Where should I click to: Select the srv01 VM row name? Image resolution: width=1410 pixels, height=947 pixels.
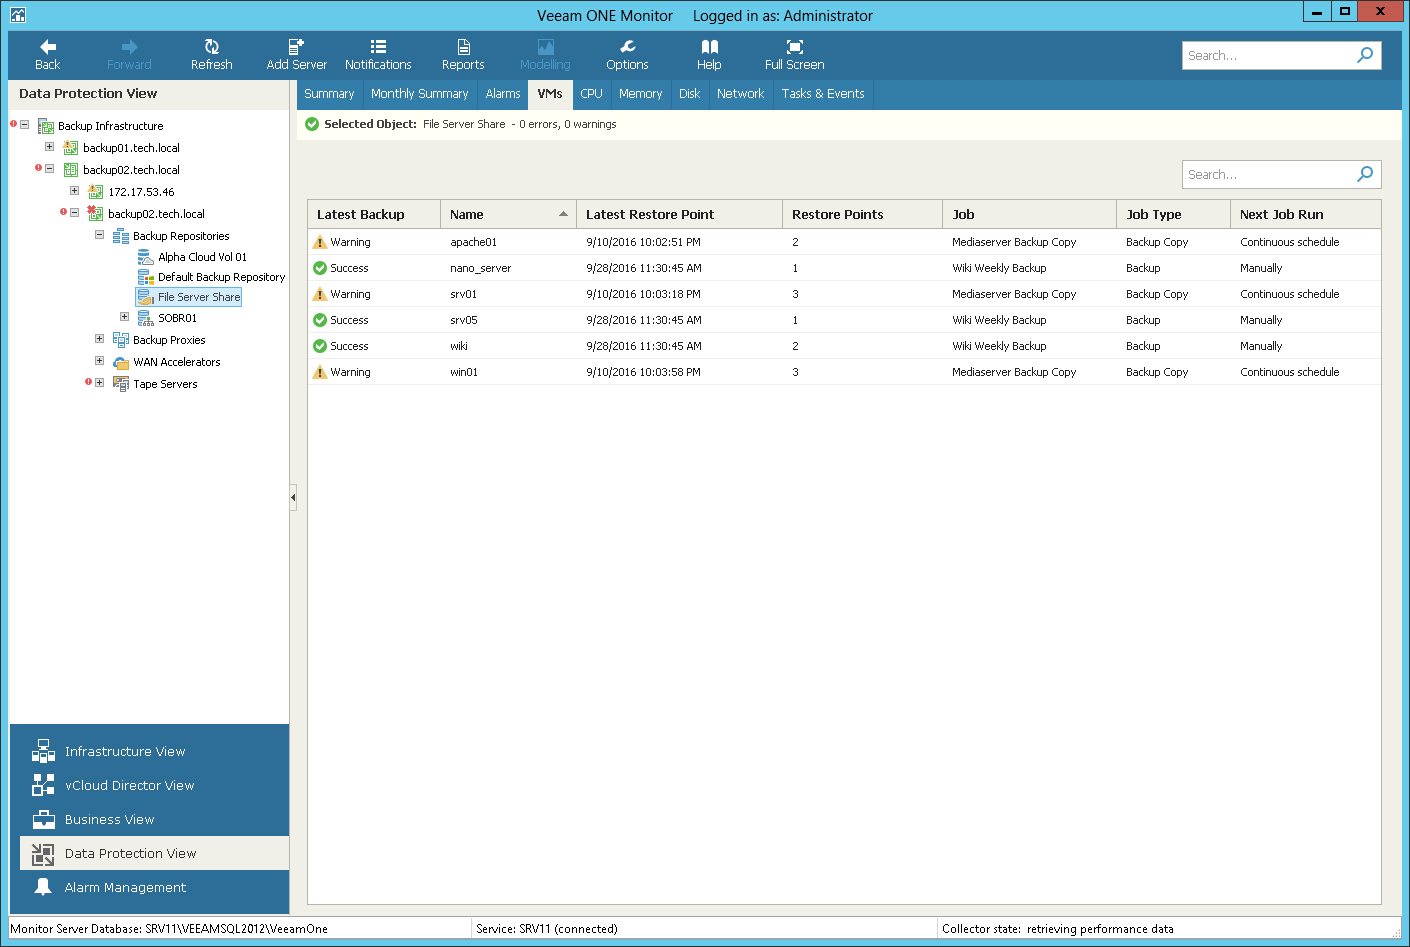(x=463, y=294)
